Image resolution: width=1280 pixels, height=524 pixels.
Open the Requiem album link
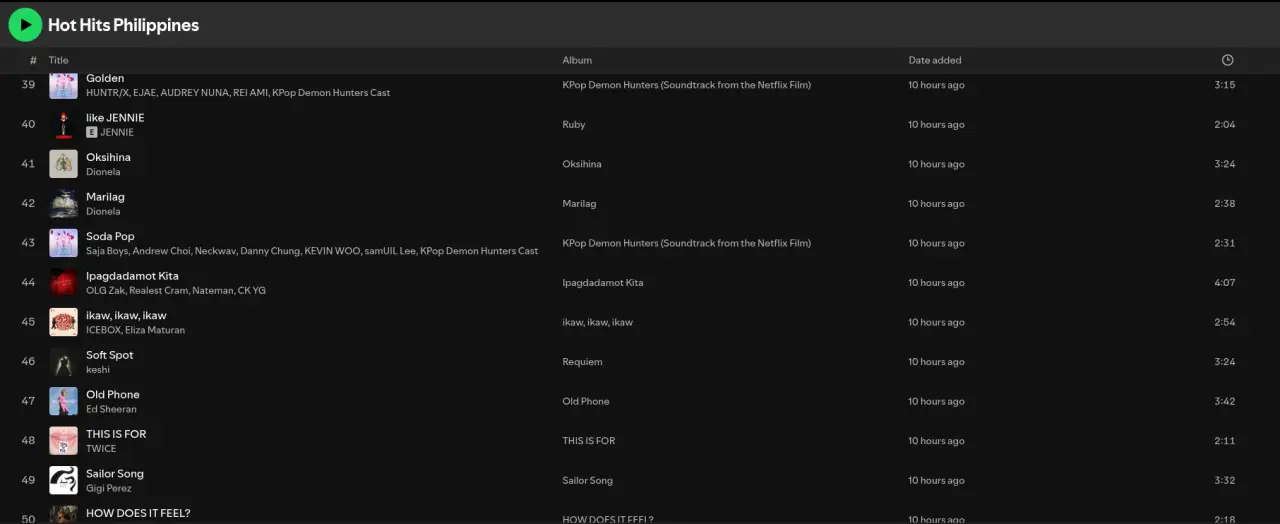click(582, 361)
